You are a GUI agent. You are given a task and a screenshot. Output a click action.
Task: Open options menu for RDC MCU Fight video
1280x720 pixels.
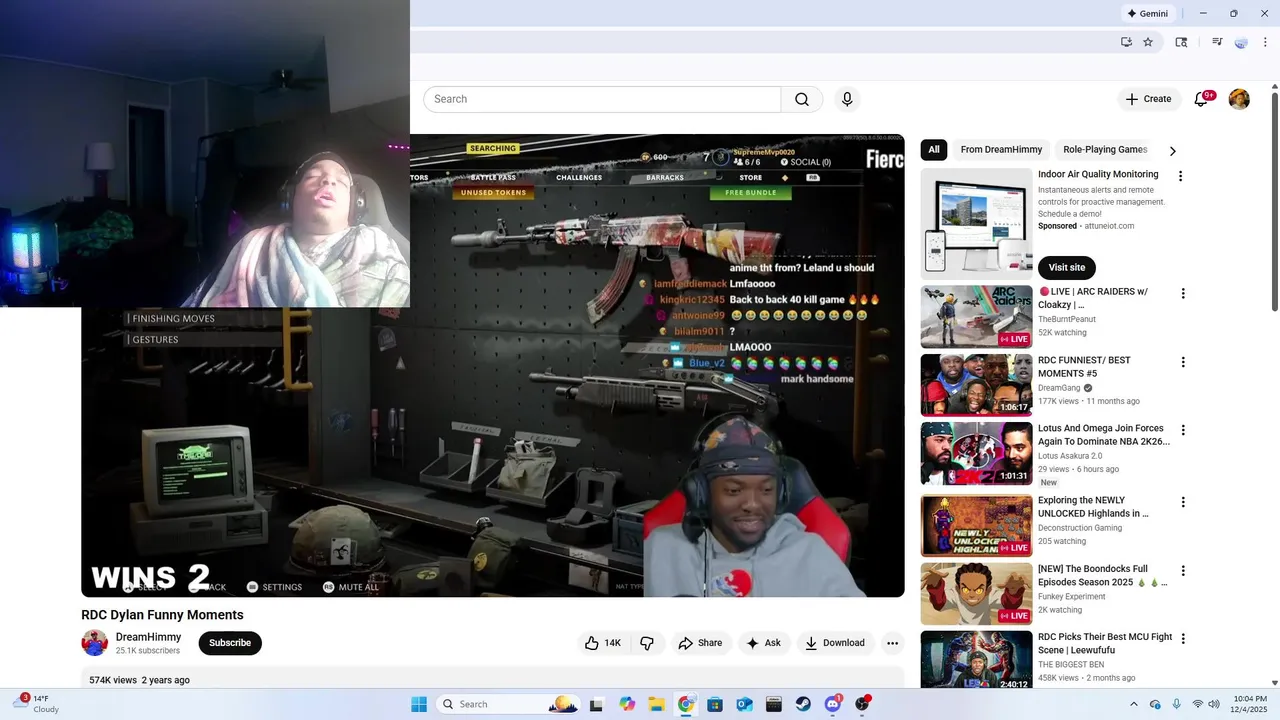[1183, 638]
